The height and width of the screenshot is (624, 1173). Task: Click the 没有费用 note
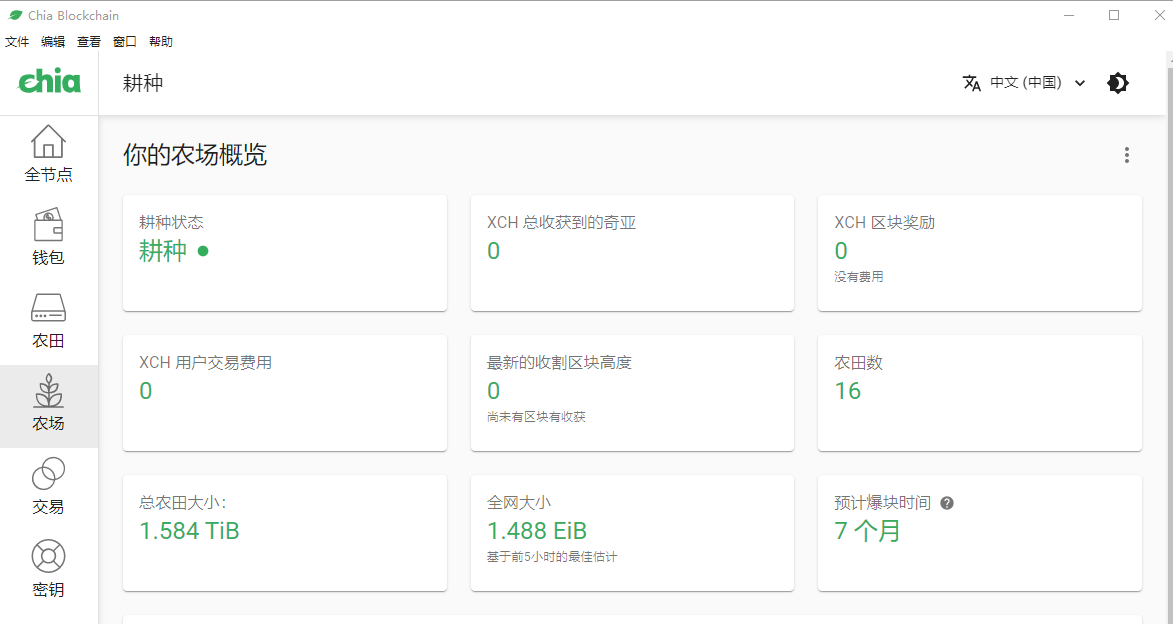[859, 277]
